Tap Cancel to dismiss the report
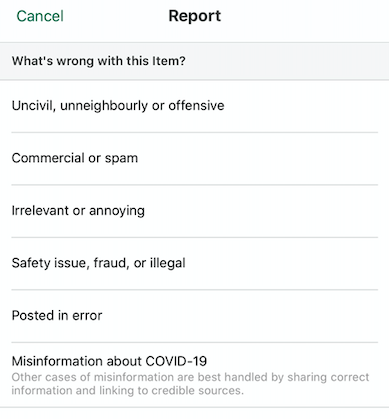The height and width of the screenshot is (419, 389). coord(40,16)
